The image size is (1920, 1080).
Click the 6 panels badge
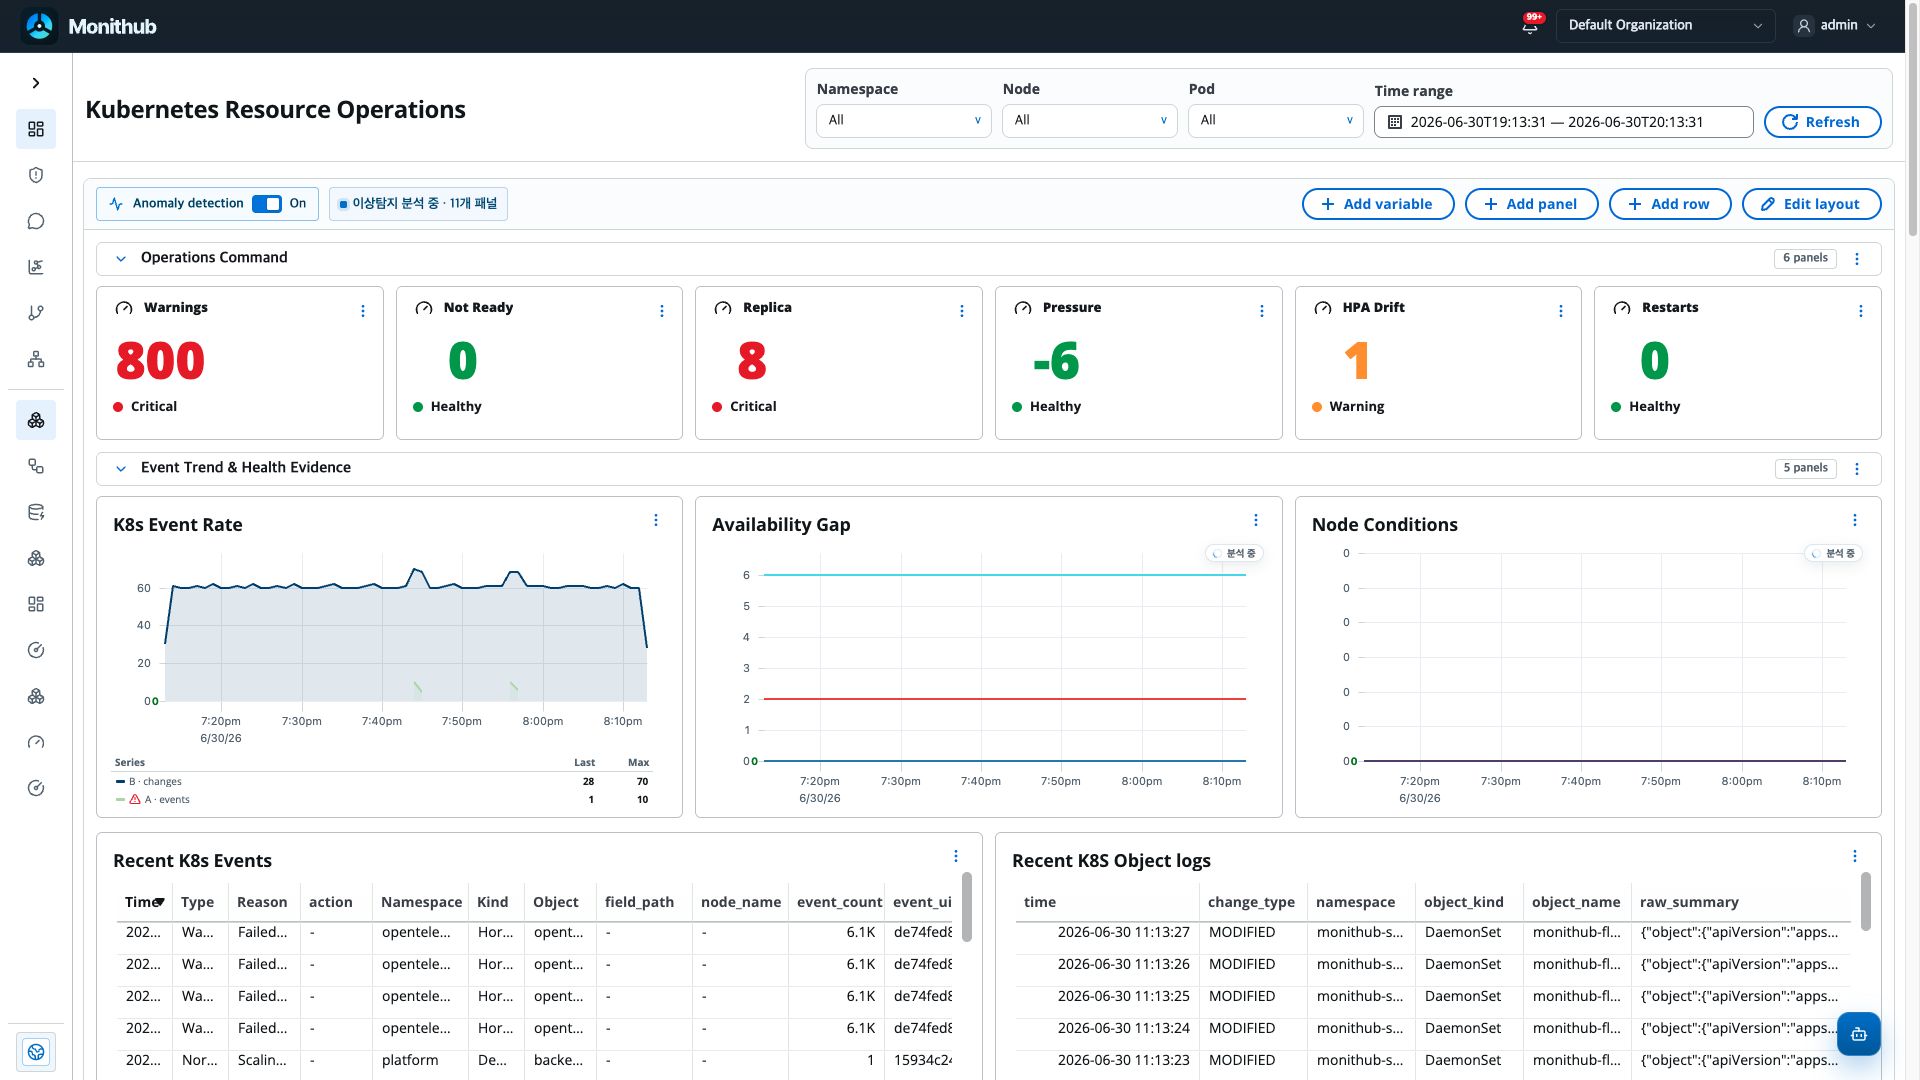click(1805, 258)
